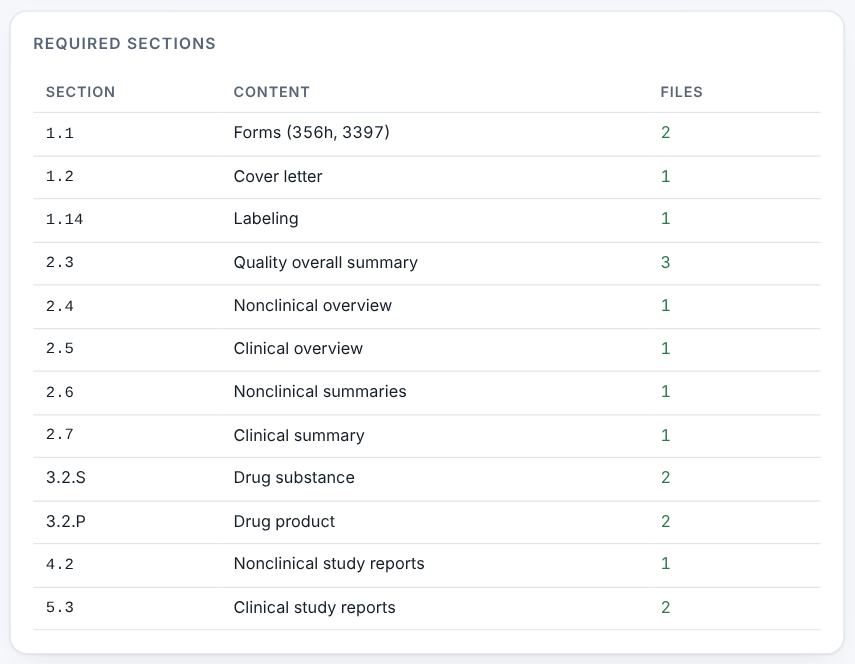The width and height of the screenshot is (855, 664).
Task: Select section number 1.1
Action: (59, 133)
